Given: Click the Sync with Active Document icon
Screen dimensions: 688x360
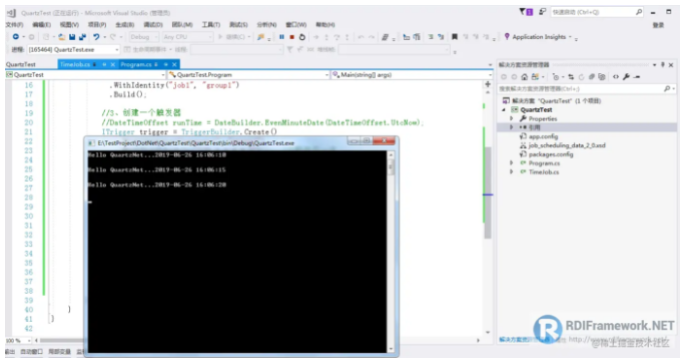Looking at the screenshot, I should coord(571,77).
